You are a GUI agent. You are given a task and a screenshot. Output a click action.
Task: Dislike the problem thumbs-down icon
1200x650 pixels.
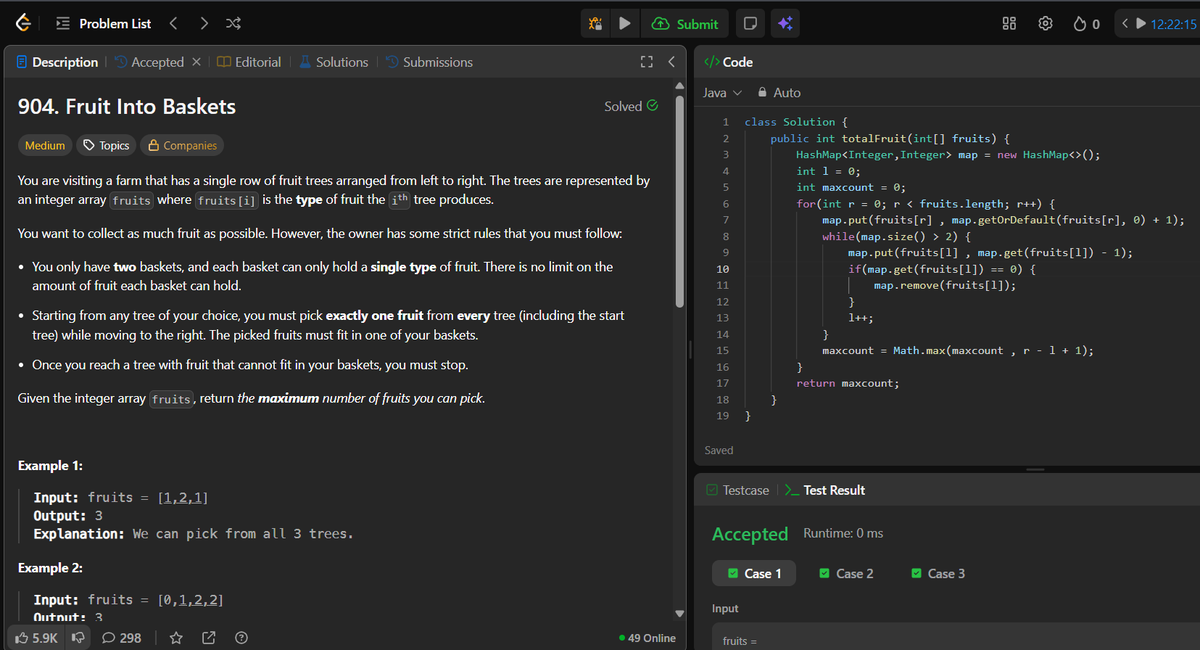click(x=76, y=637)
